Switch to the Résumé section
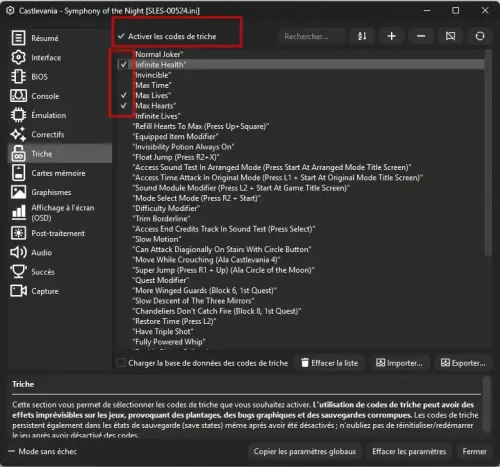The width and height of the screenshot is (500, 467). pos(60,38)
